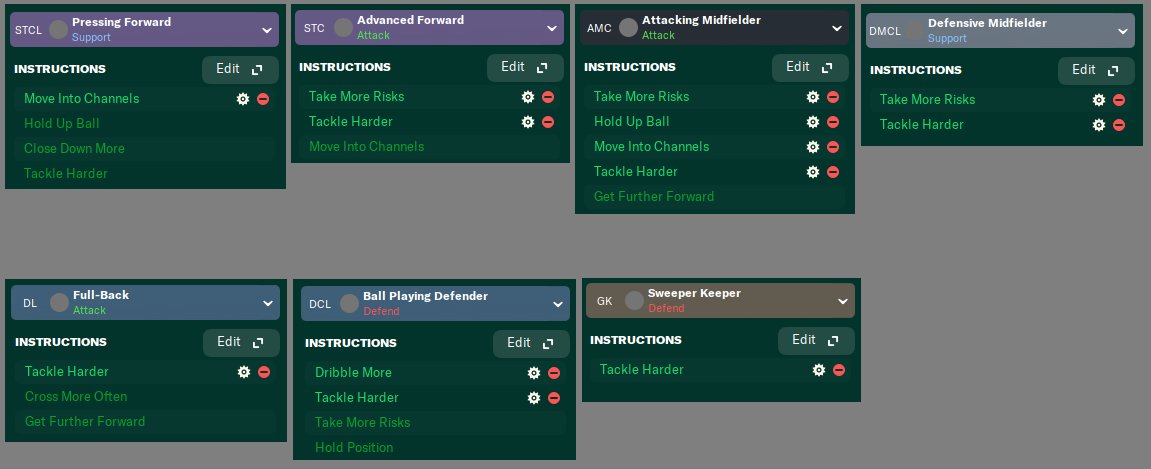1151x469 pixels.
Task: Click gear icon for Hold Up Ball in Attacking Midfielder
Action: [813, 122]
